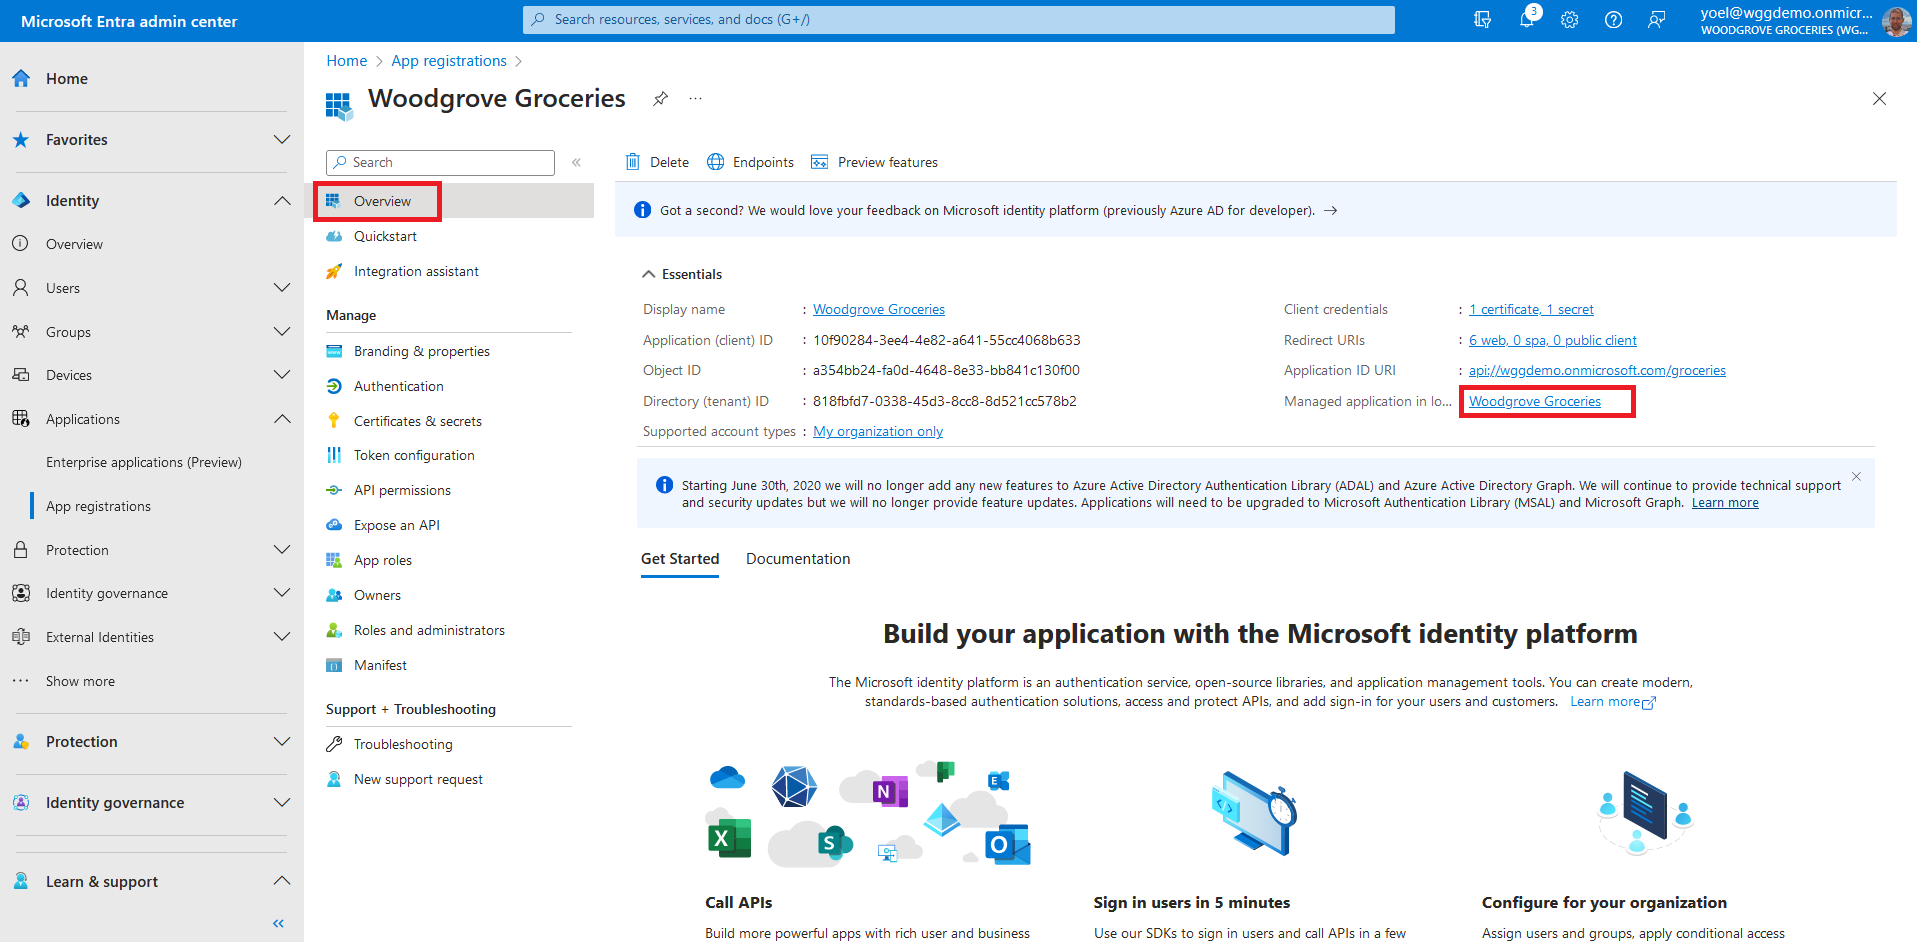Open Certificates & secrets menu item
Image resolution: width=1917 pixels, height=942 pixels.
[x=417, y=421]
